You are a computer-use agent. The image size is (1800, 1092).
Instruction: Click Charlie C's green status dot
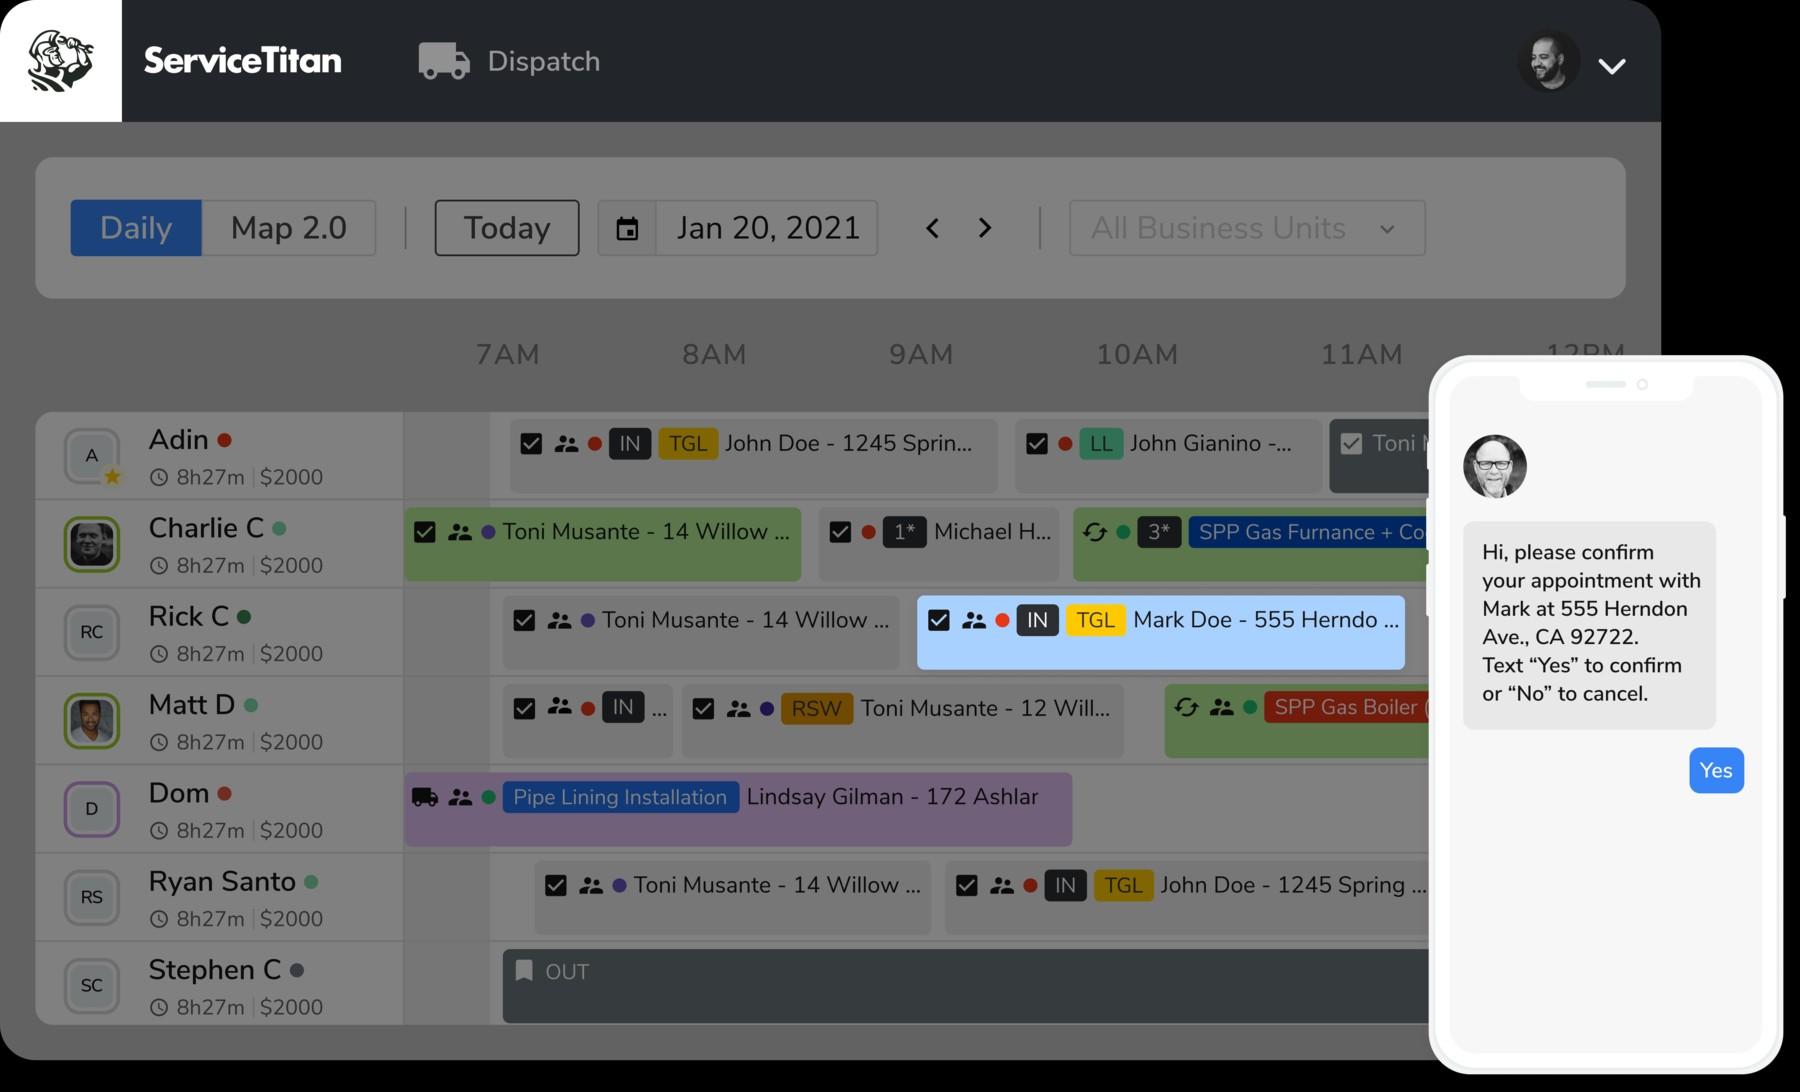(x=279, y=528)
